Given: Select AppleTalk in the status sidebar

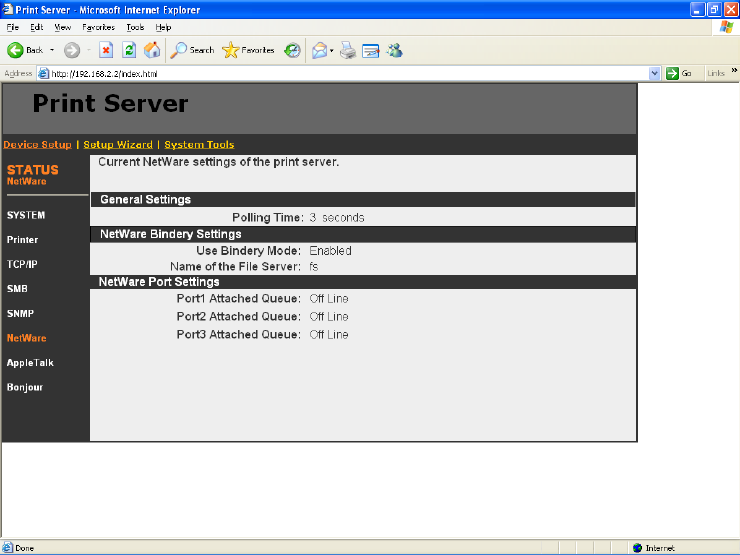Looking at the screenshot, I should 30,362.
